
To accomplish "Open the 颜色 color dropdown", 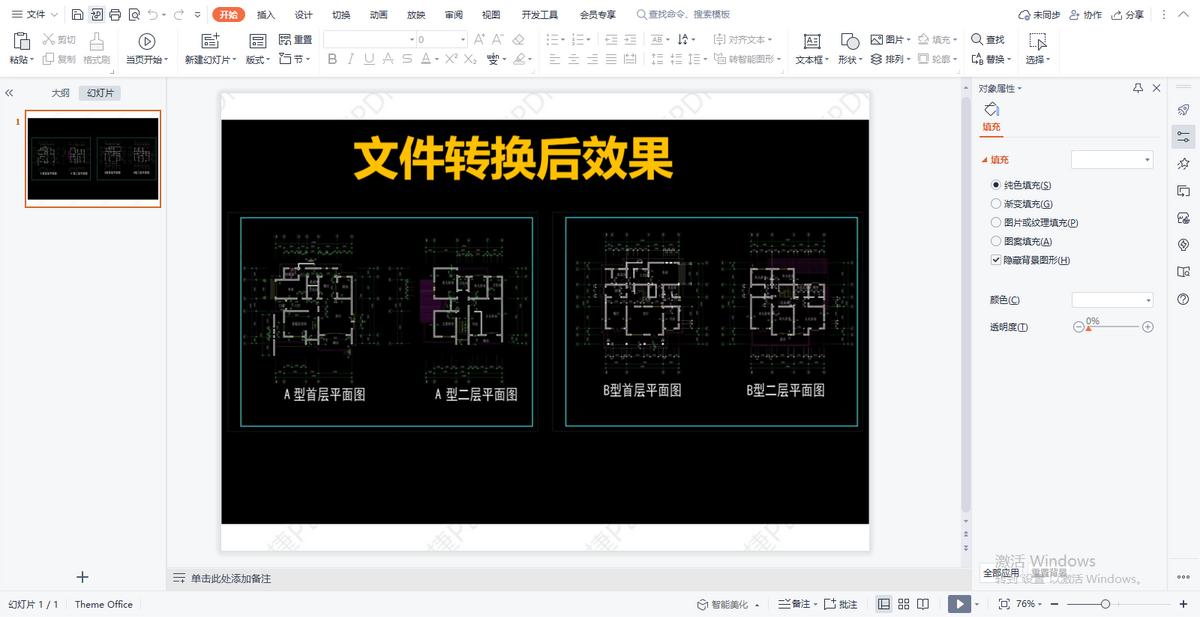I will [x=1111, y=299].
